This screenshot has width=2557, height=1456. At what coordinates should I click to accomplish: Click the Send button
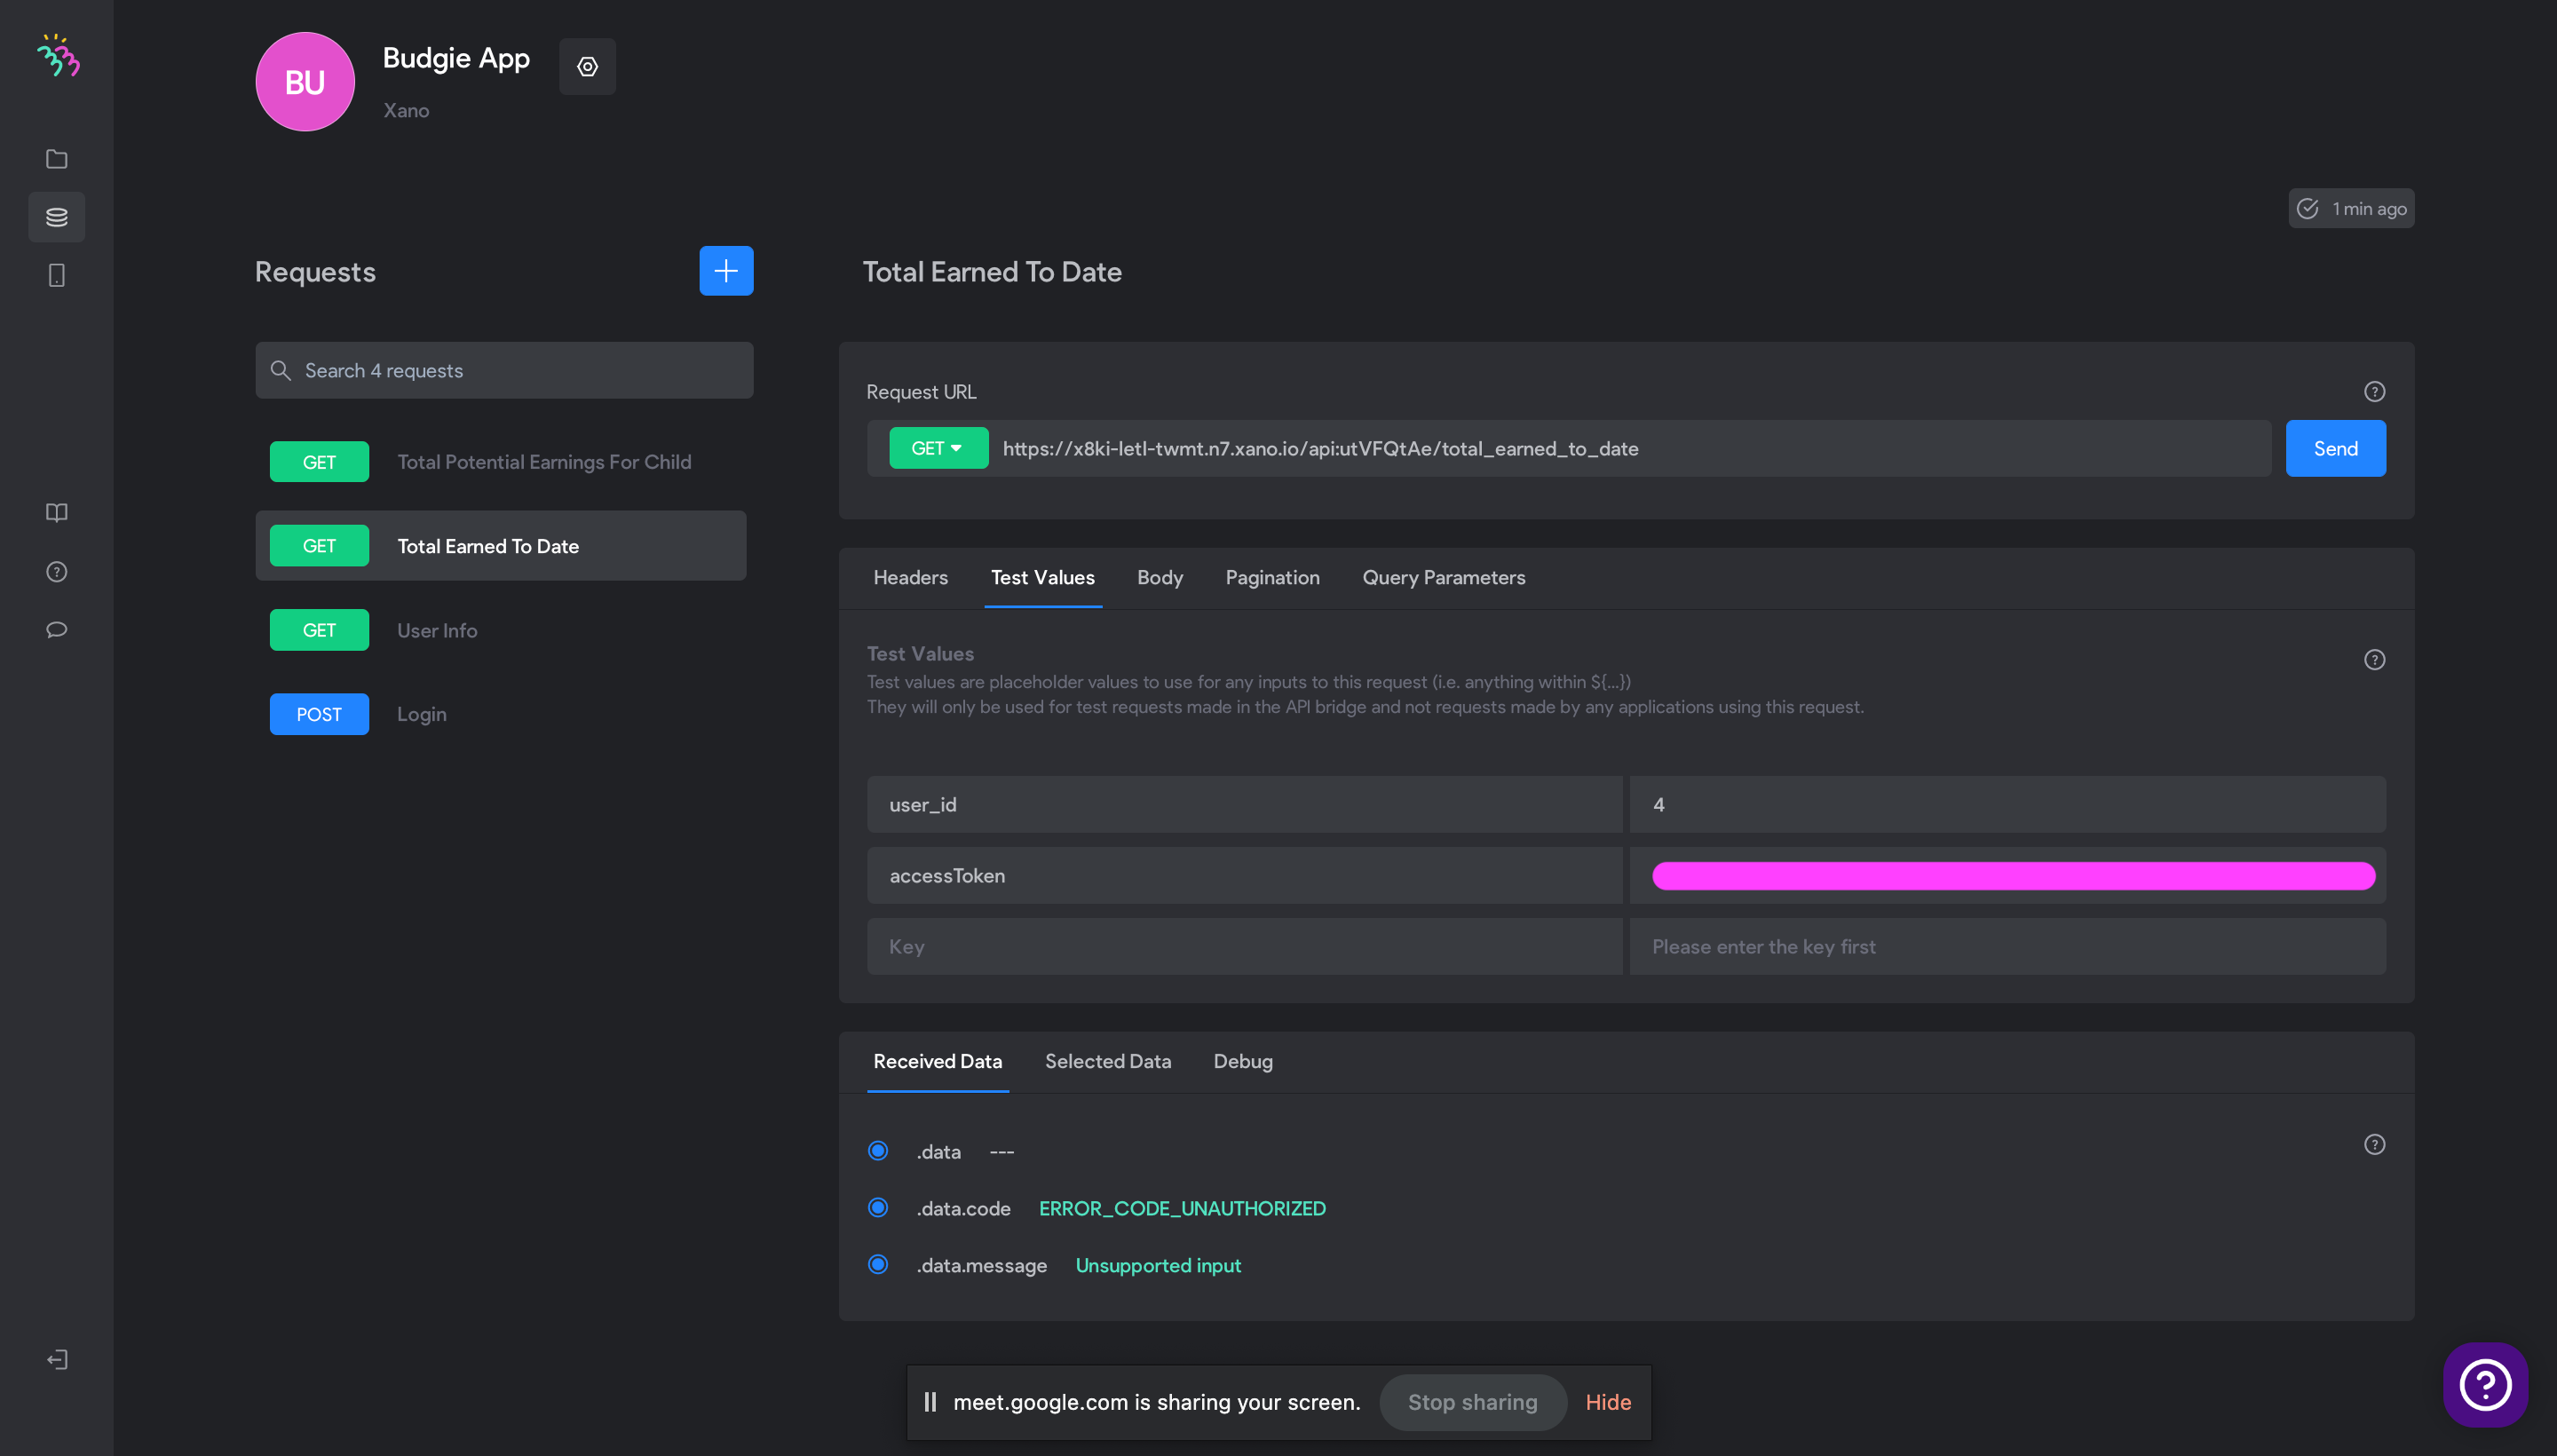(2335, 448)
